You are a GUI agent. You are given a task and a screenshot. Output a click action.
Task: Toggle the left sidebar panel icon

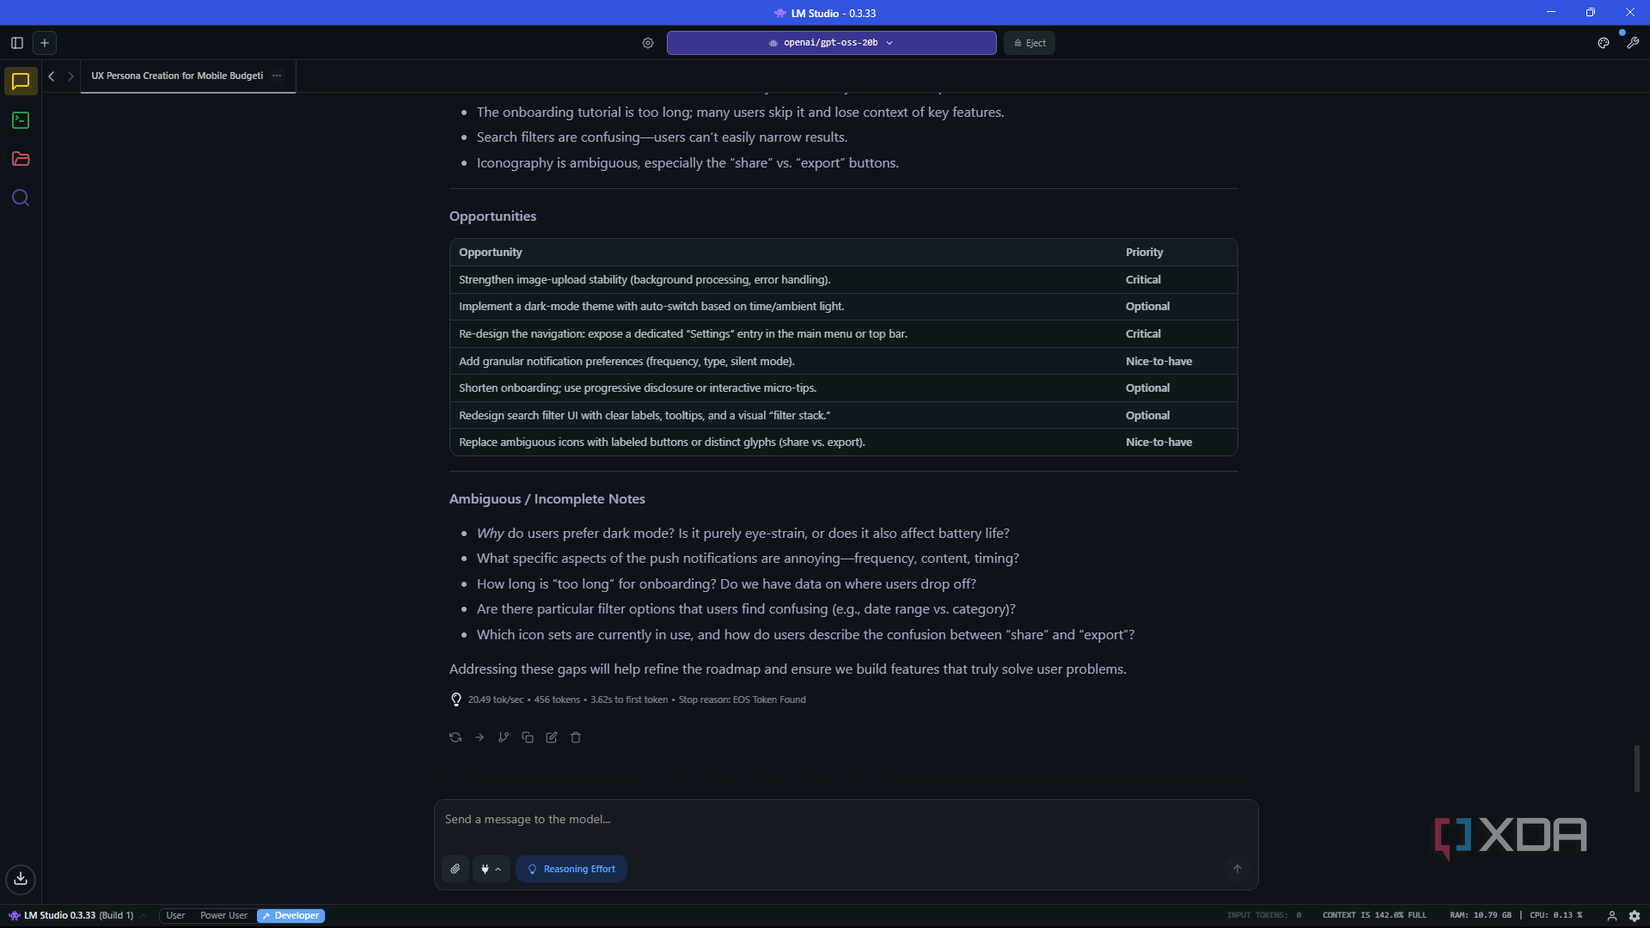coord(17,43)
